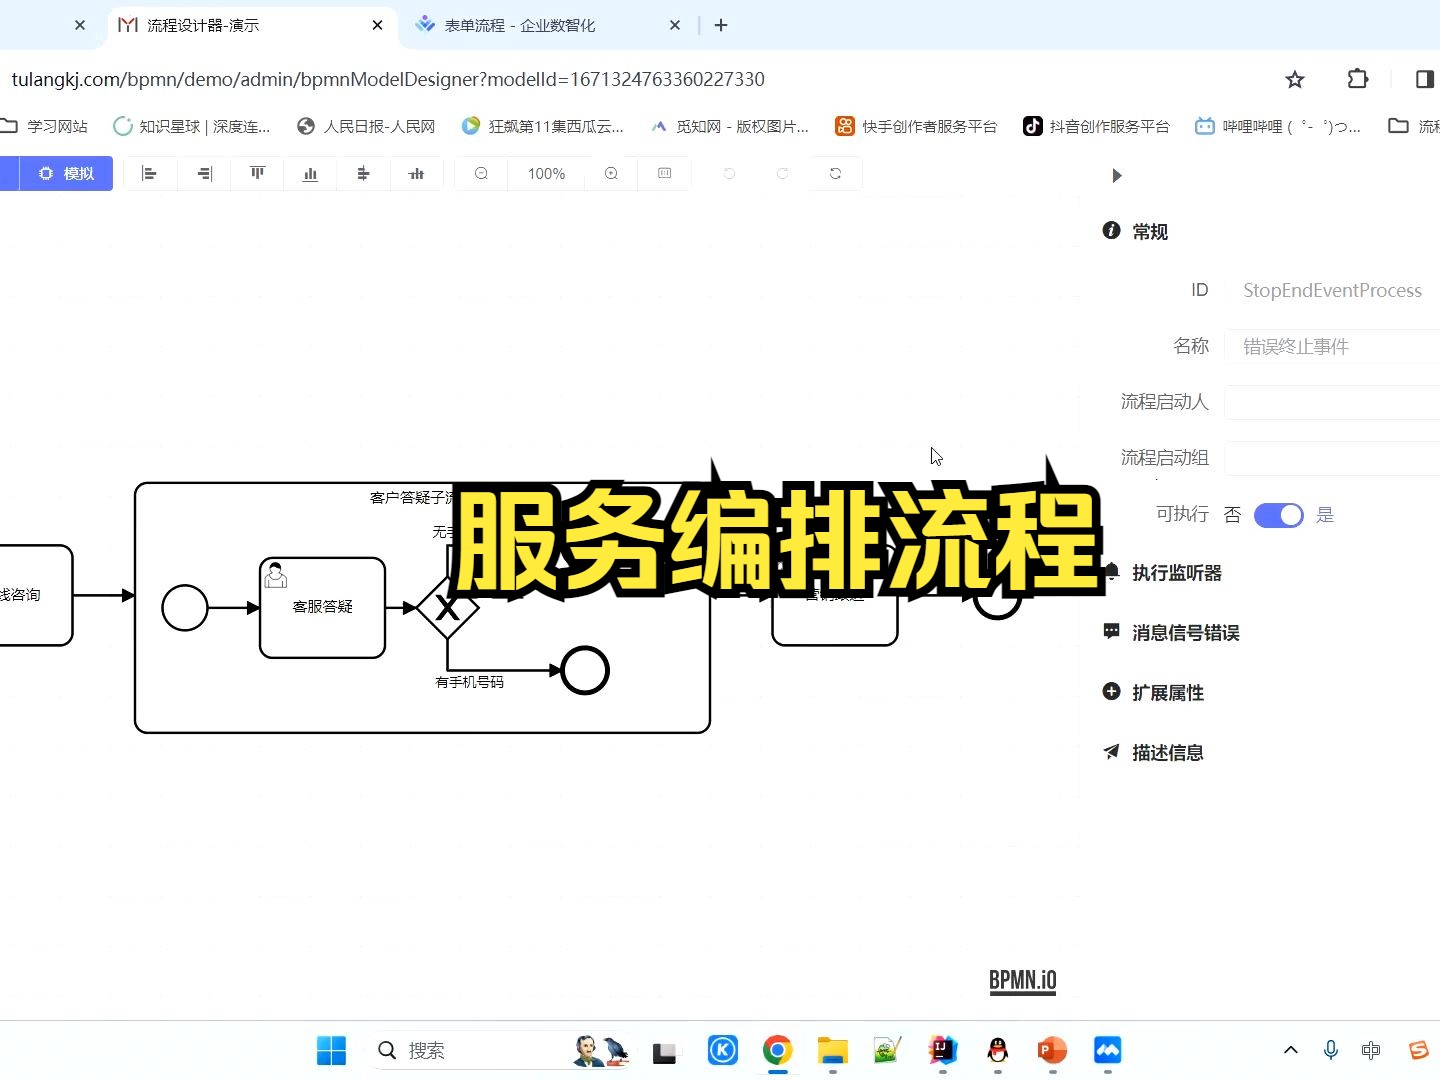Open the 狂飙第11集 bookmark

pos(543,126)
